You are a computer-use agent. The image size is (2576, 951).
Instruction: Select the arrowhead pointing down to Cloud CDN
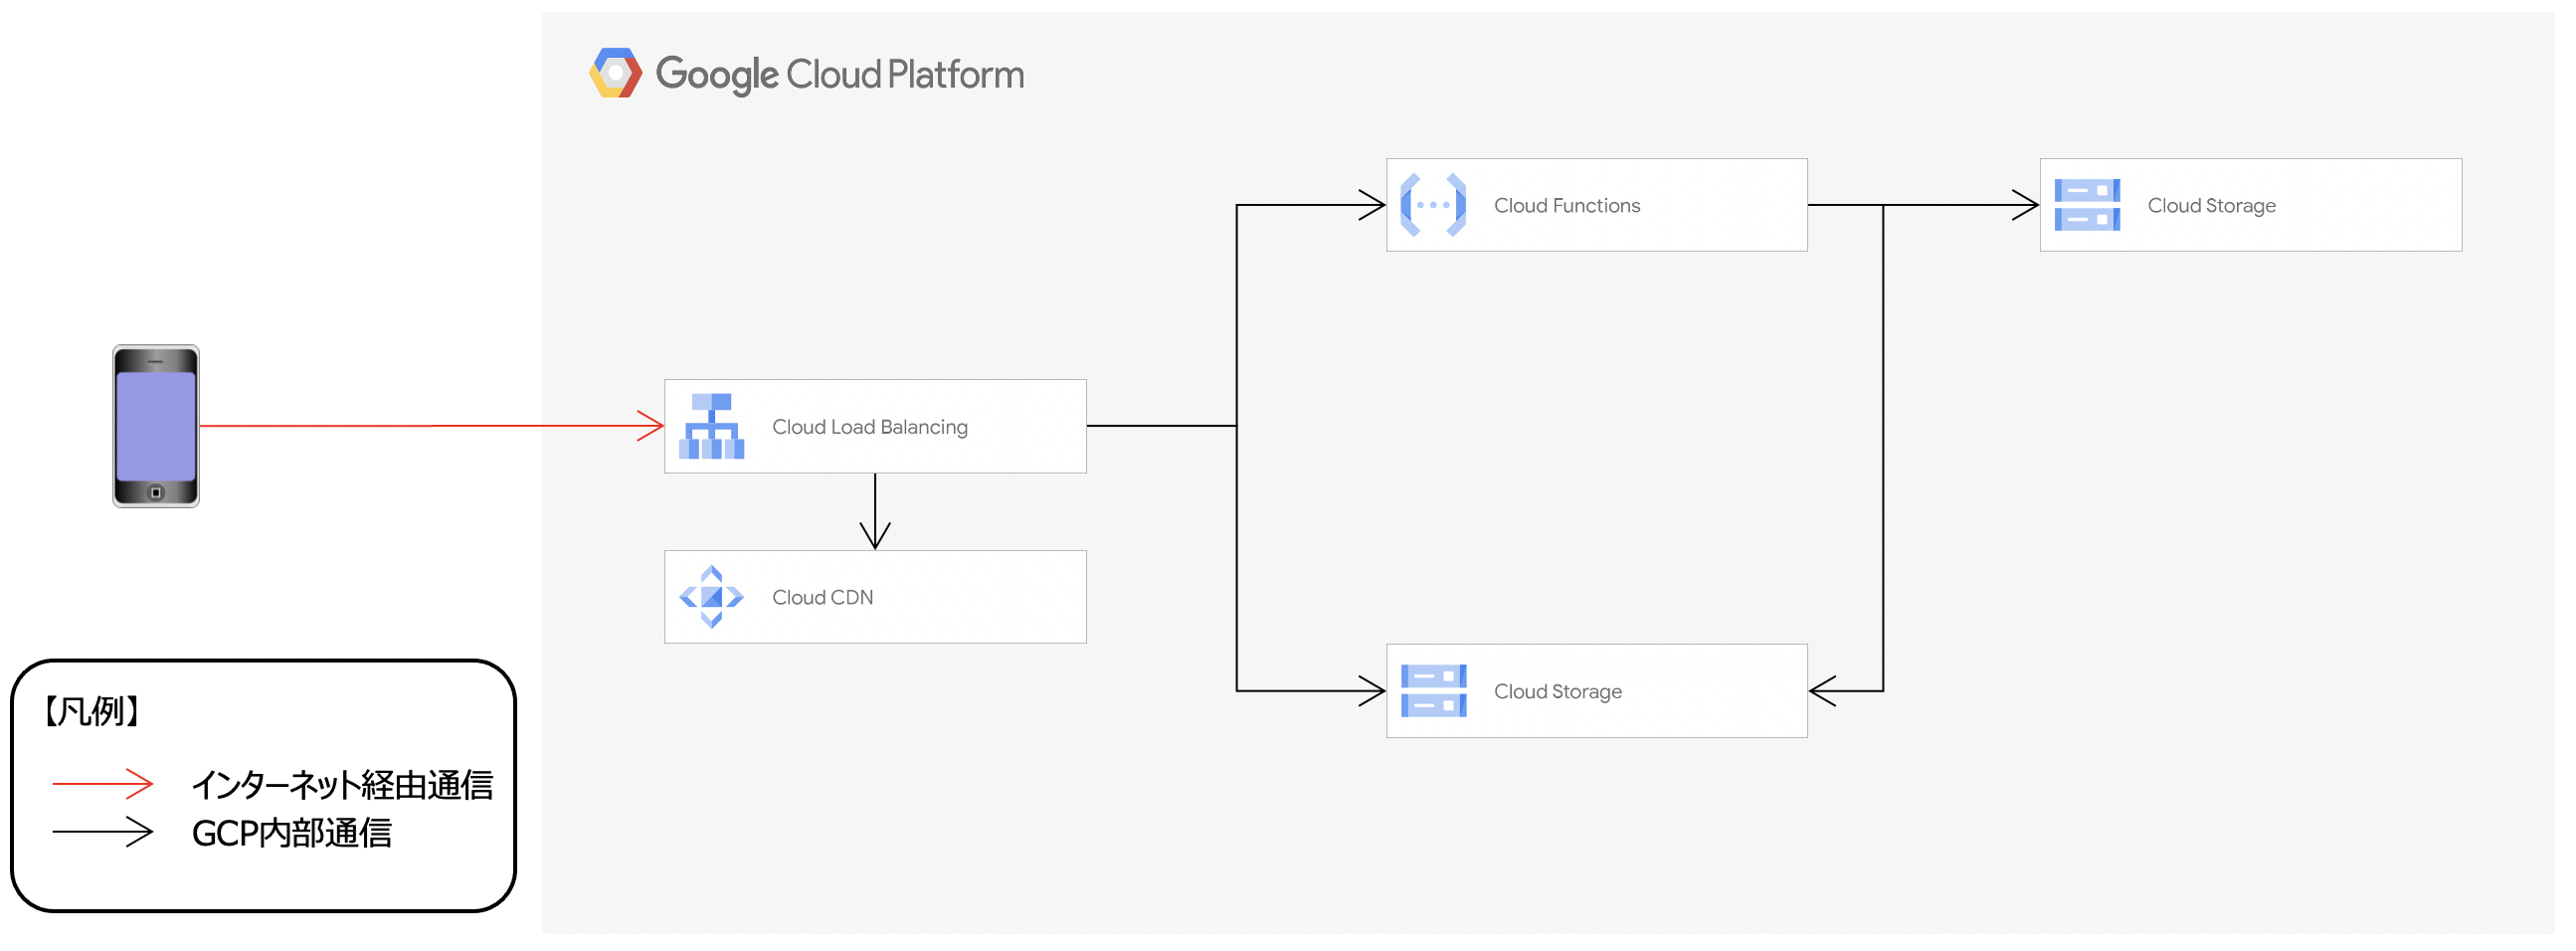coord(875,536)
